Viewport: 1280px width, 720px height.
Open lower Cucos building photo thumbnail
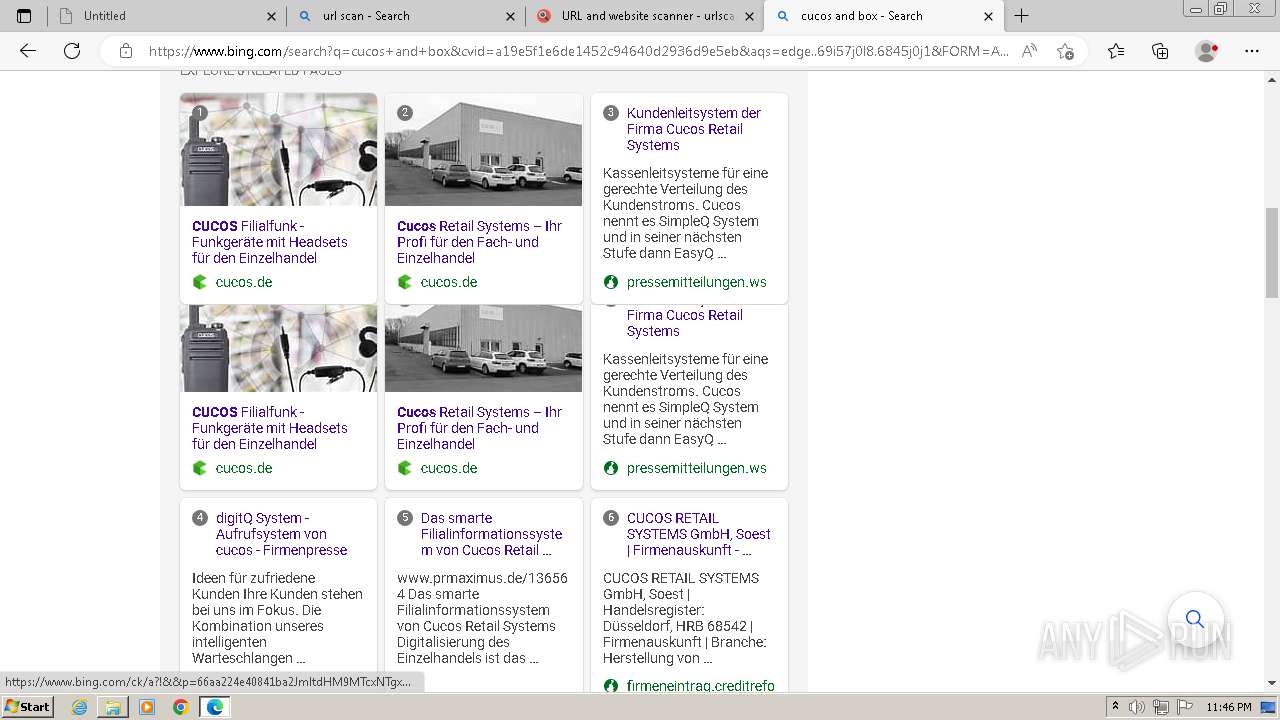point(483,348)
